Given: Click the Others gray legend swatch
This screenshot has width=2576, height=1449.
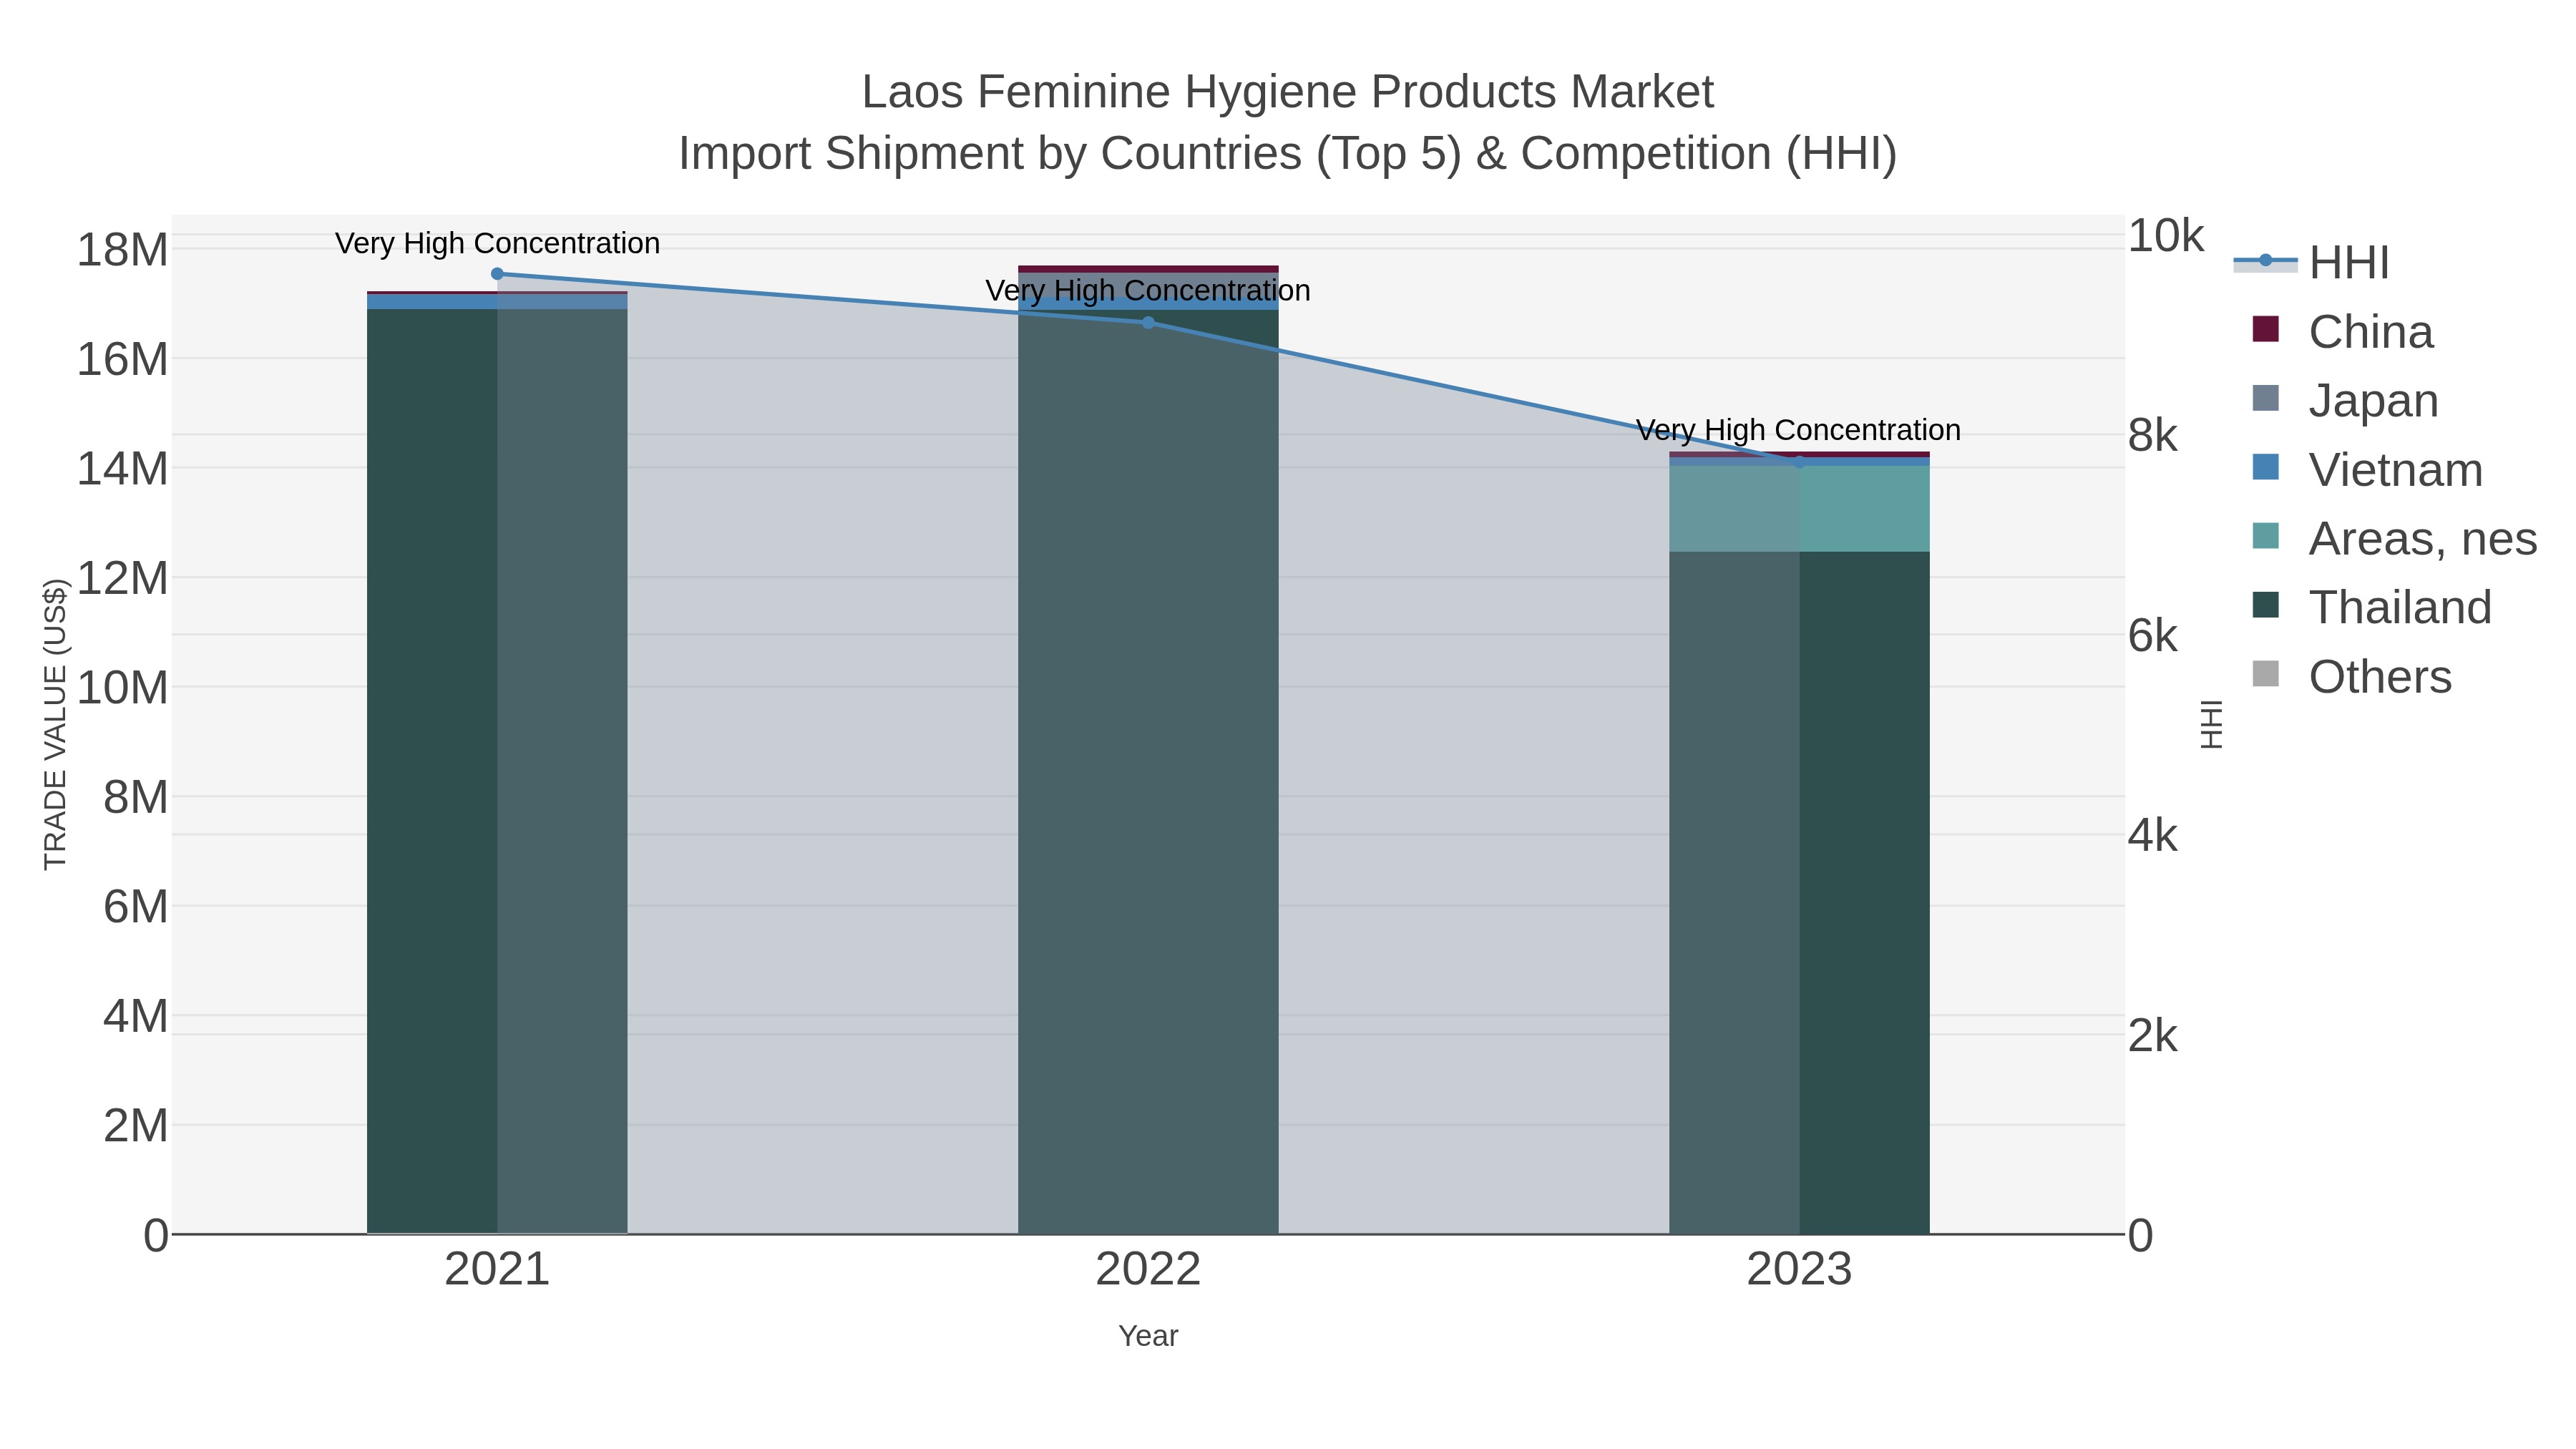Looking at the screenshot, I should 2265,674.
